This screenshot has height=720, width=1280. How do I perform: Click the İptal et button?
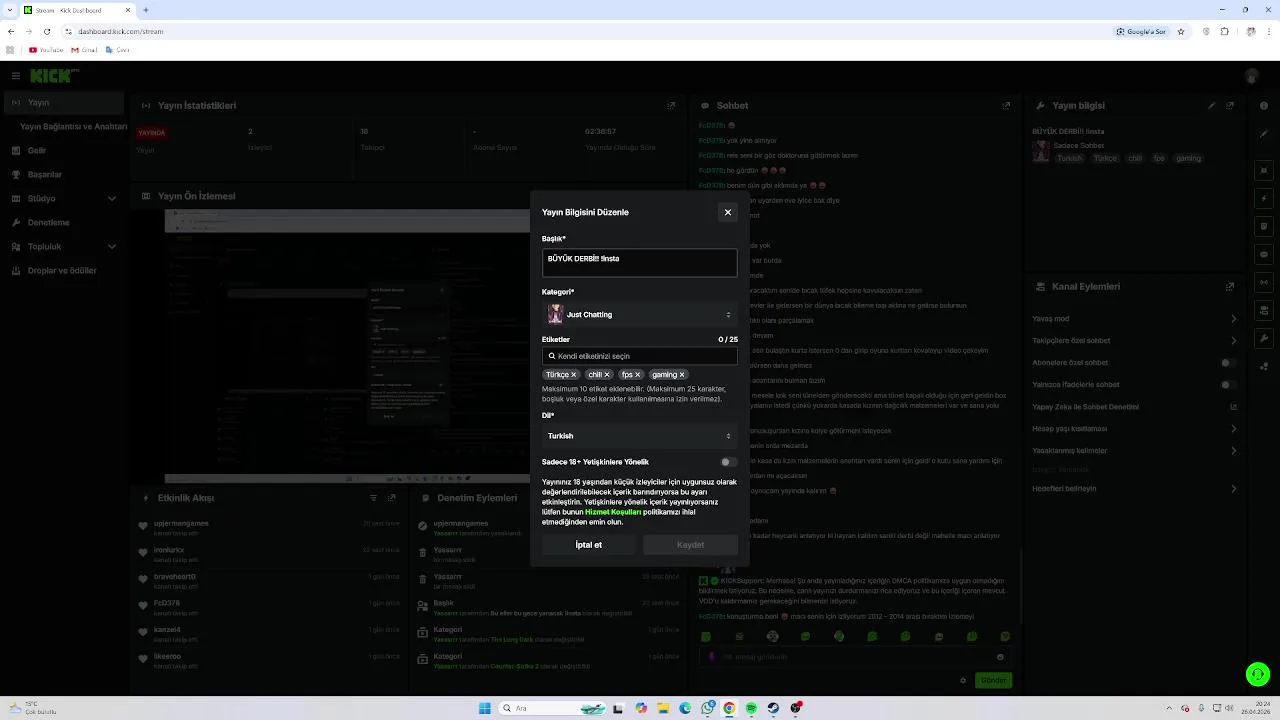pos(589,545)
